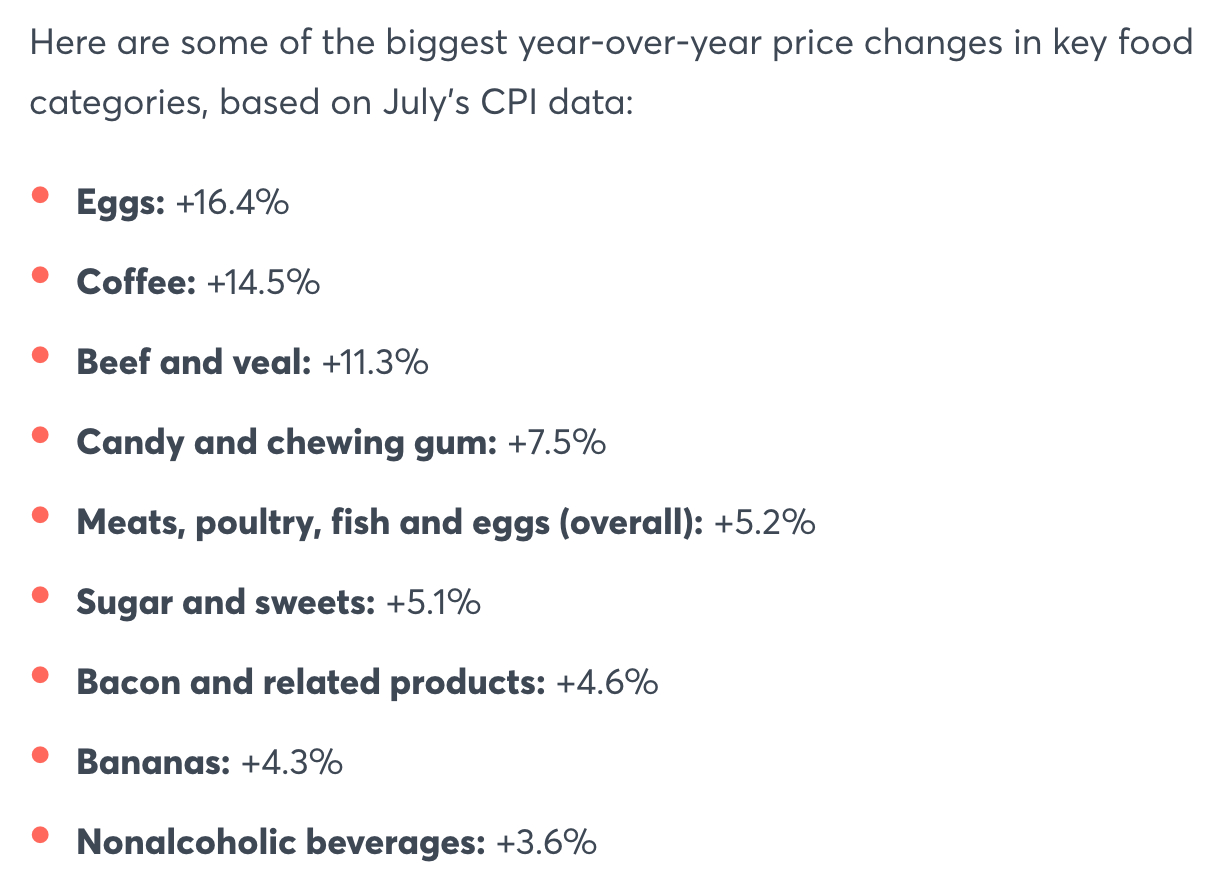Click the +4.3% bananas percentage
The image size is (1226, 888).
292,763
